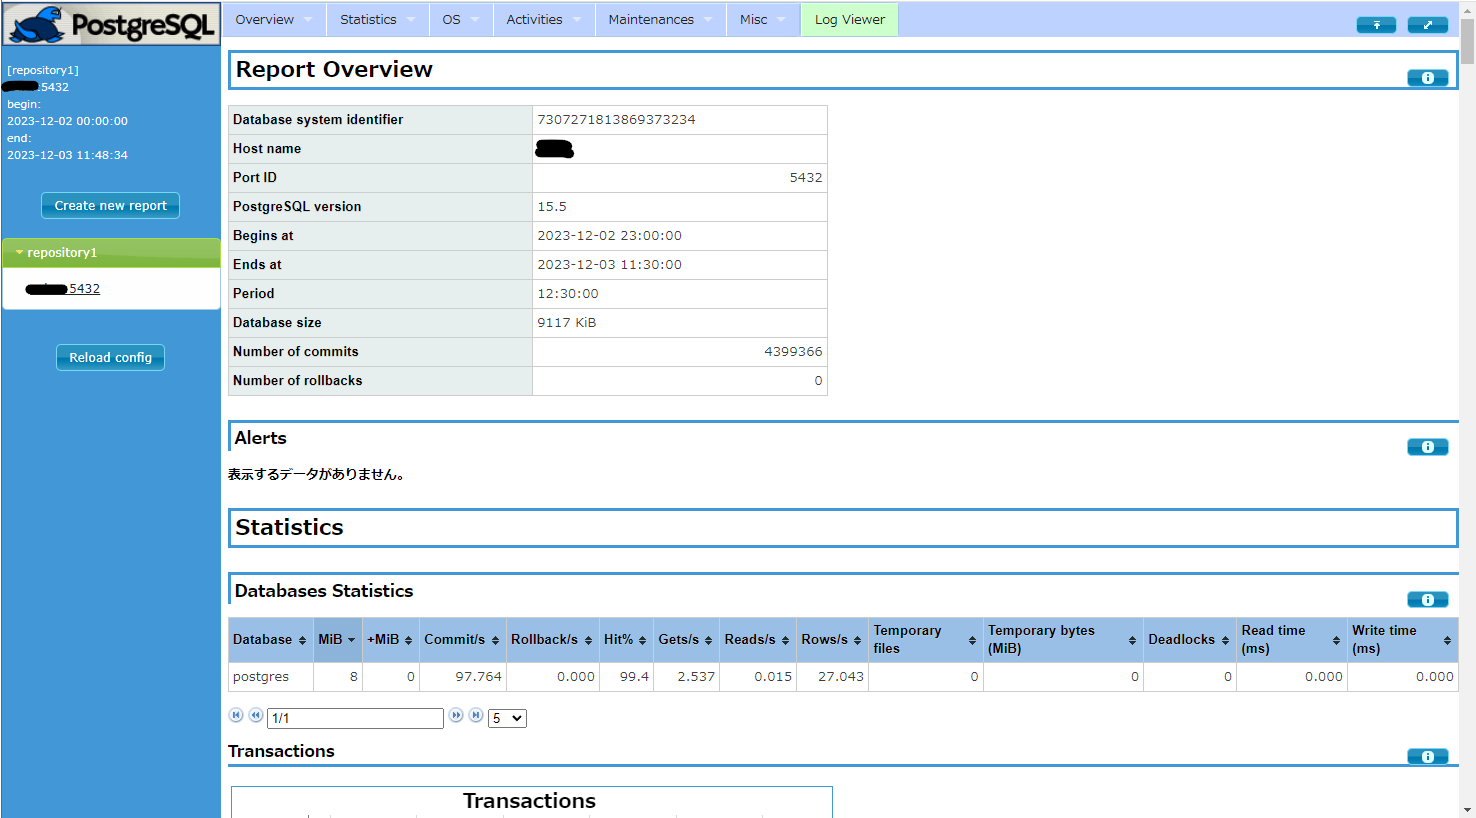Click the Database size value 9117 KiB
This screenshot has height=818, width=1476.
(x=566, y=323)
